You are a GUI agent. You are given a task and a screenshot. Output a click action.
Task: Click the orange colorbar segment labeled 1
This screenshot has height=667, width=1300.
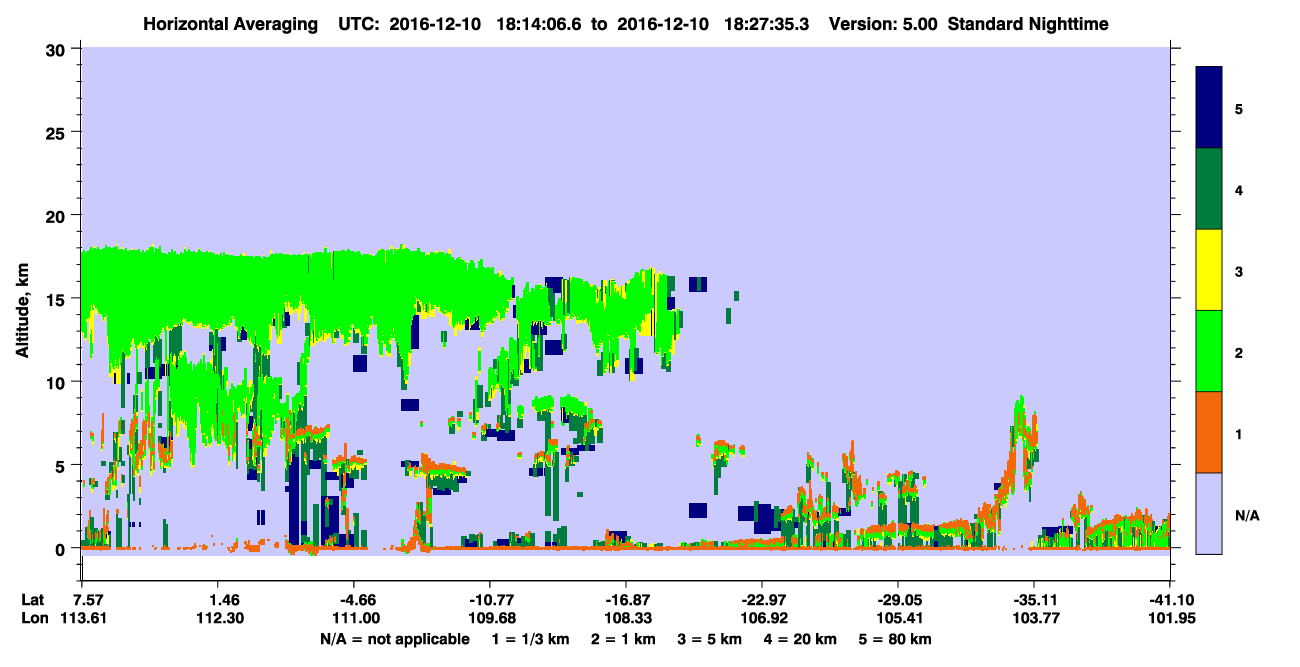coord(1209,432)
